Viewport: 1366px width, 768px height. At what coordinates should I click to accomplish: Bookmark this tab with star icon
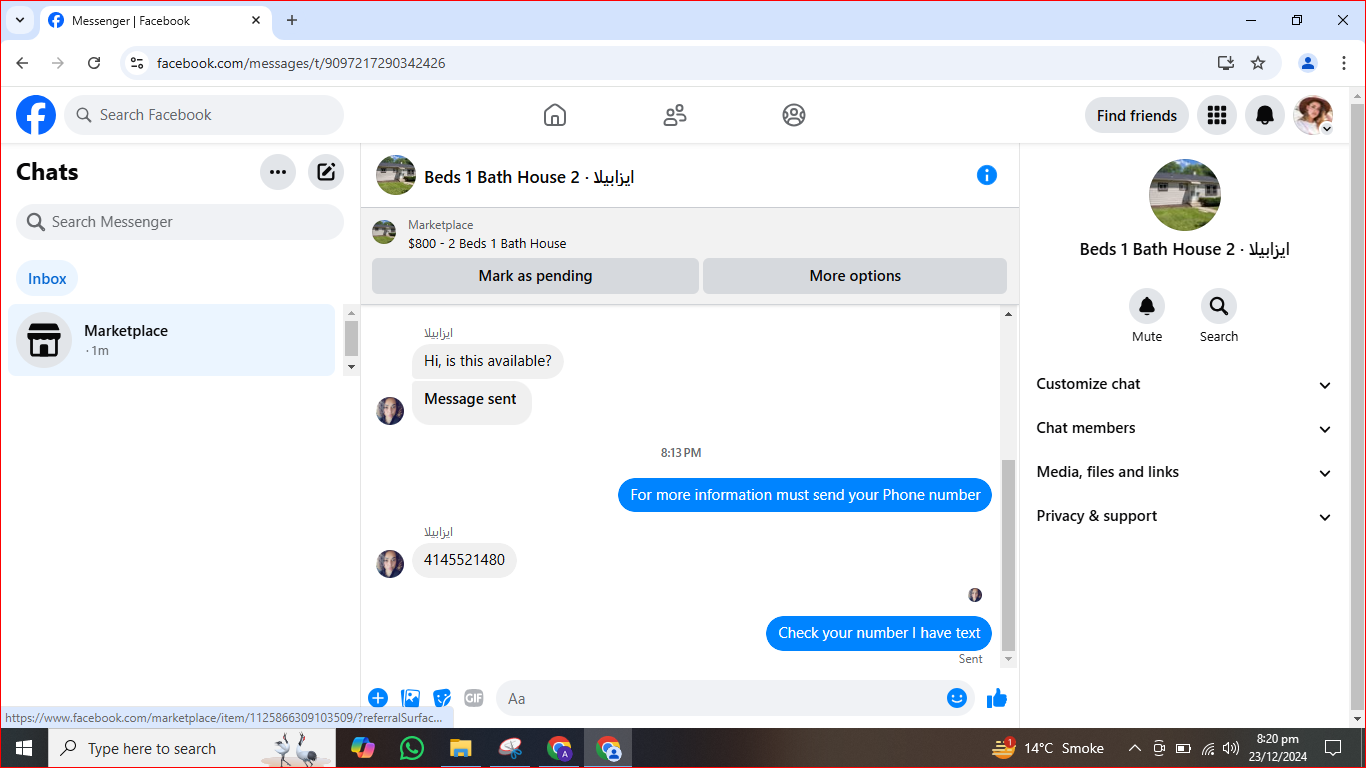pyautogui.click(x=1258, y=63)
